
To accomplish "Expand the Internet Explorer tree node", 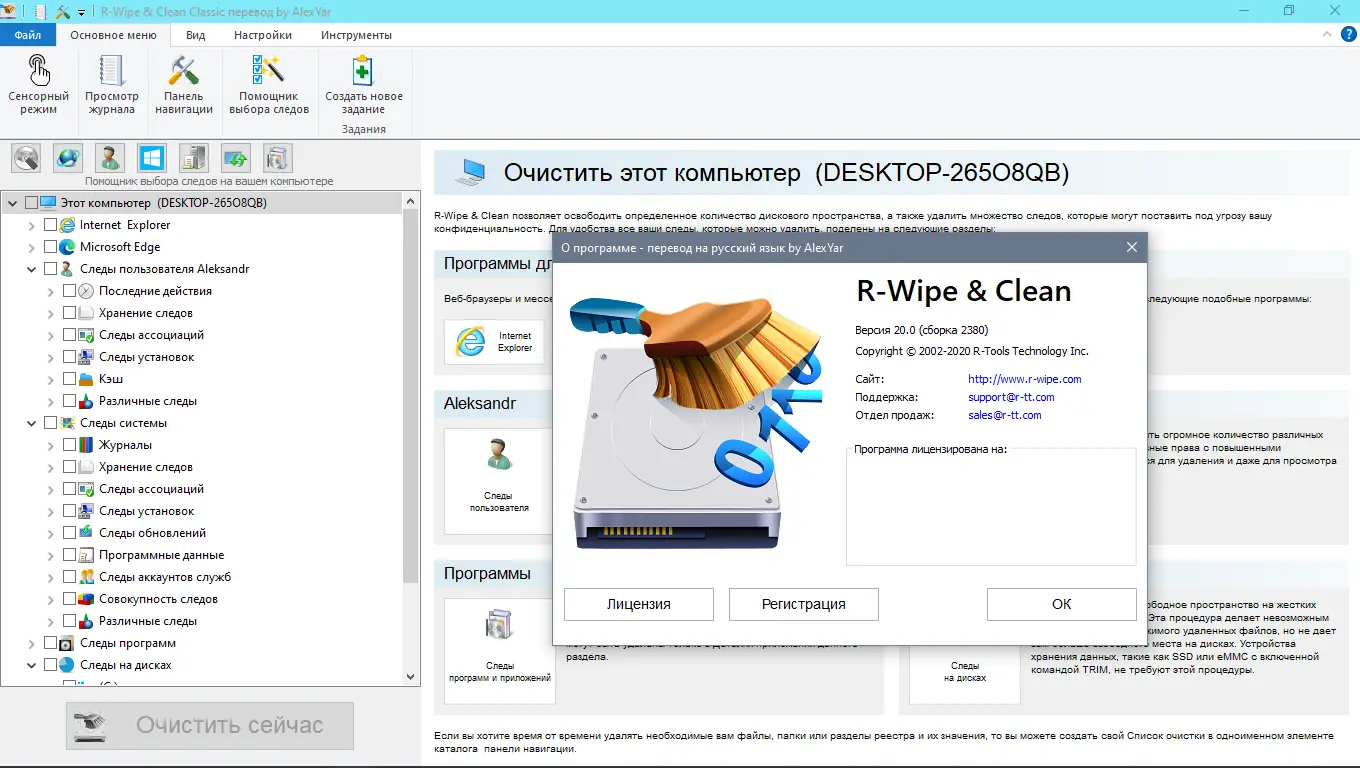I will tap(32, 225).
